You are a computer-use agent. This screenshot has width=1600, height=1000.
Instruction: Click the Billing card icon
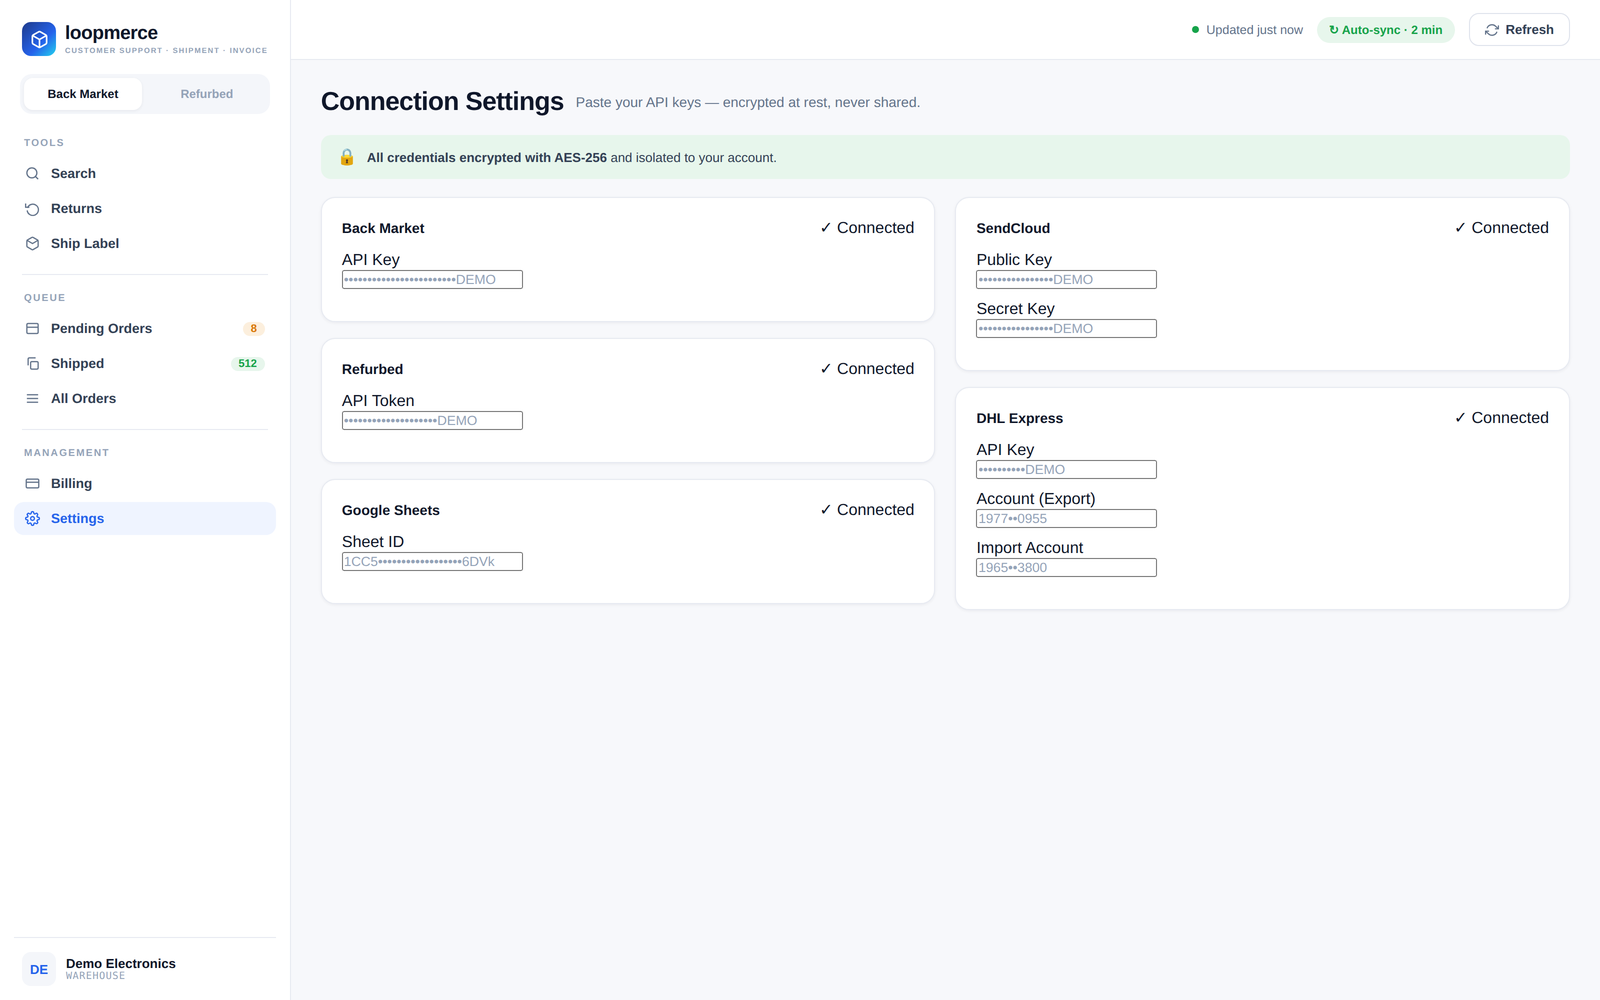[32, 484]
